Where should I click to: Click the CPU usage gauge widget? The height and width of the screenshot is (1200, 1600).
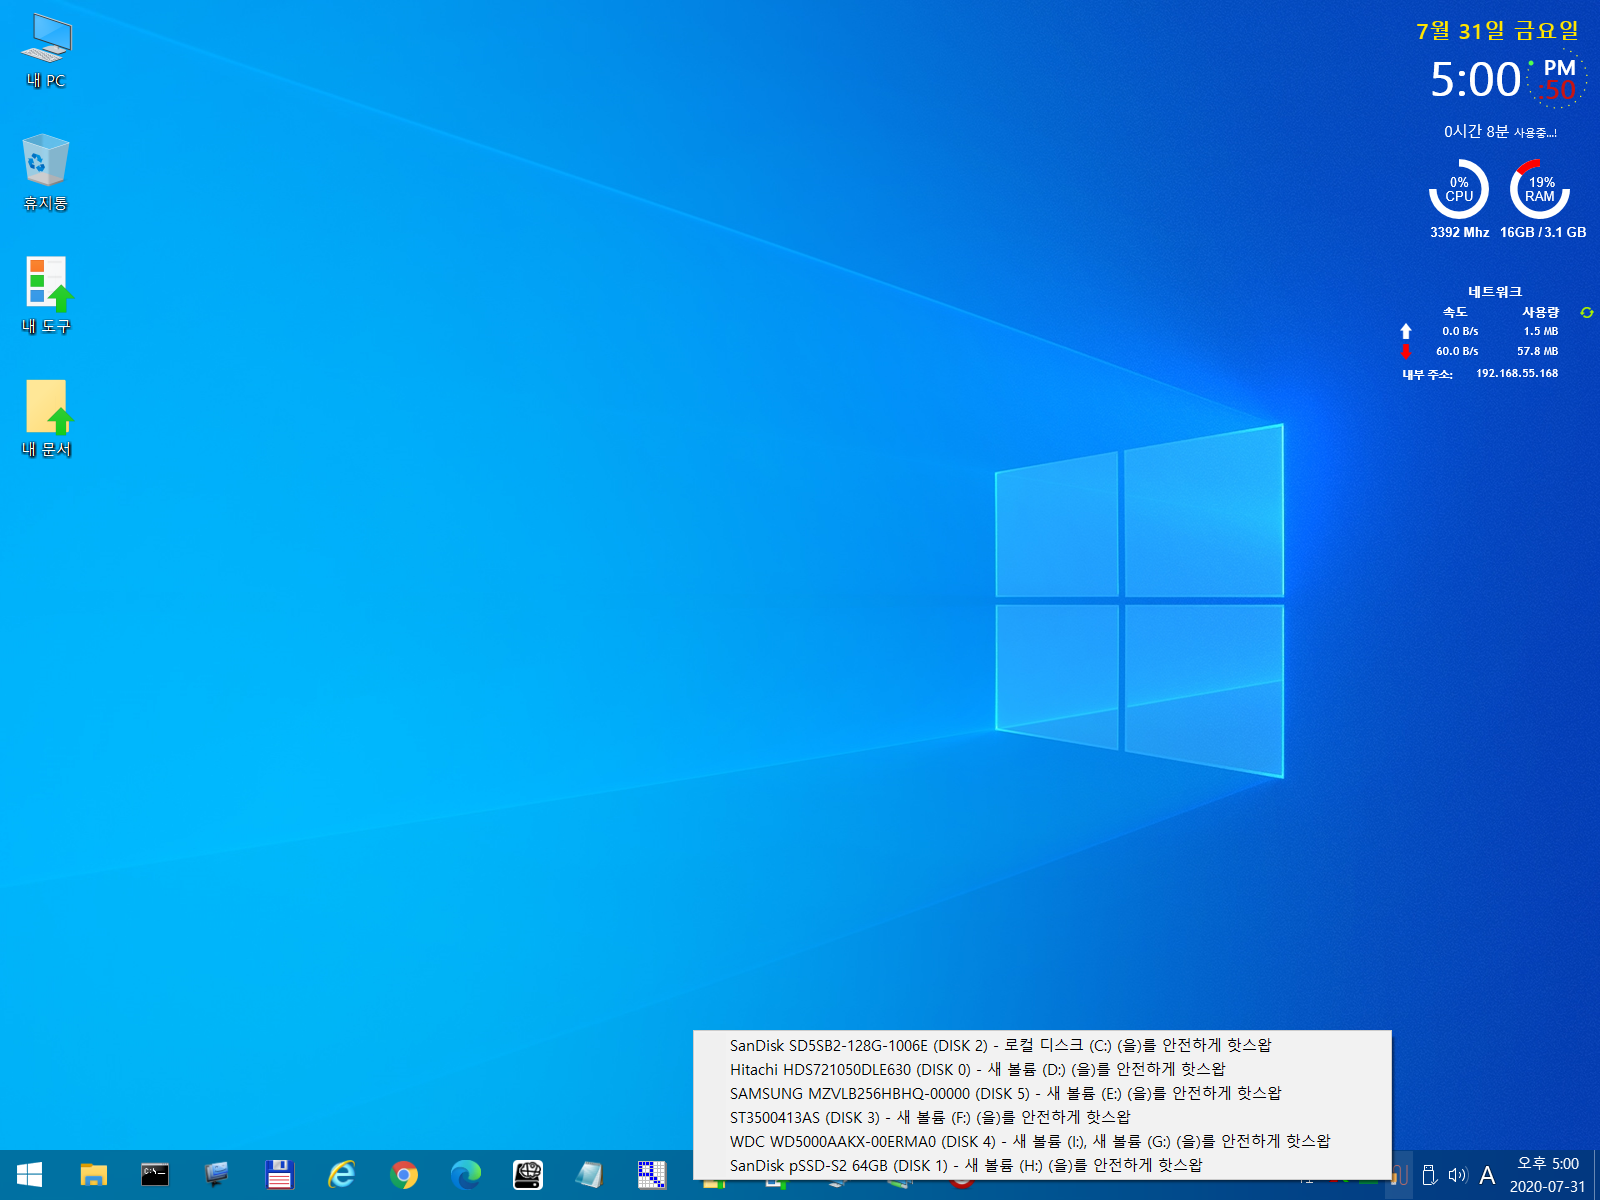pos(1459,189)
